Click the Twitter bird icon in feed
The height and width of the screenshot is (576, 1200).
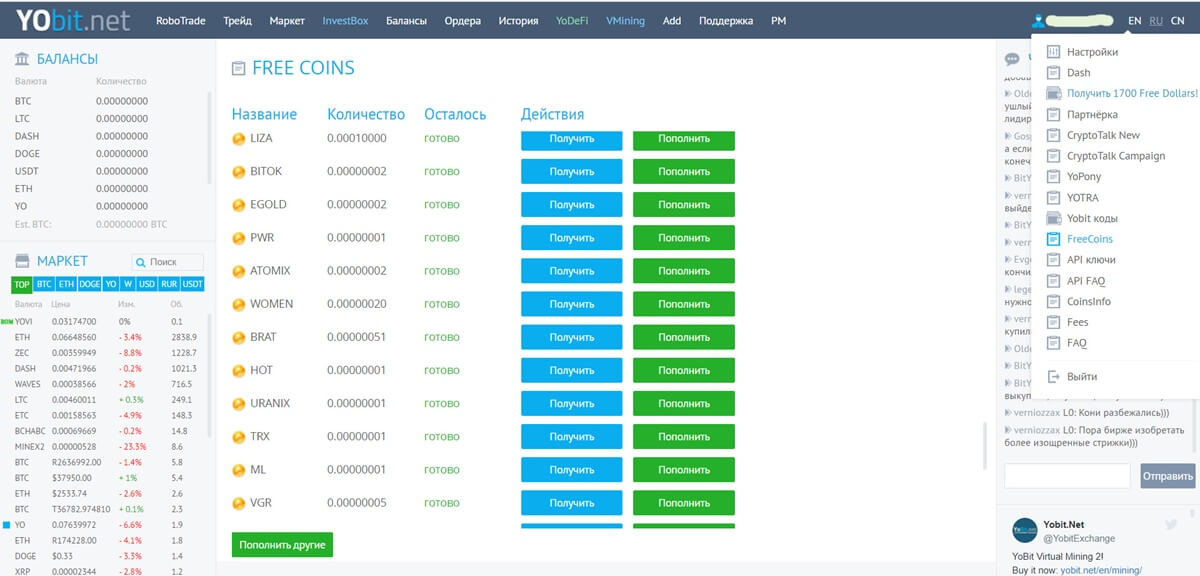(1171, 524)
